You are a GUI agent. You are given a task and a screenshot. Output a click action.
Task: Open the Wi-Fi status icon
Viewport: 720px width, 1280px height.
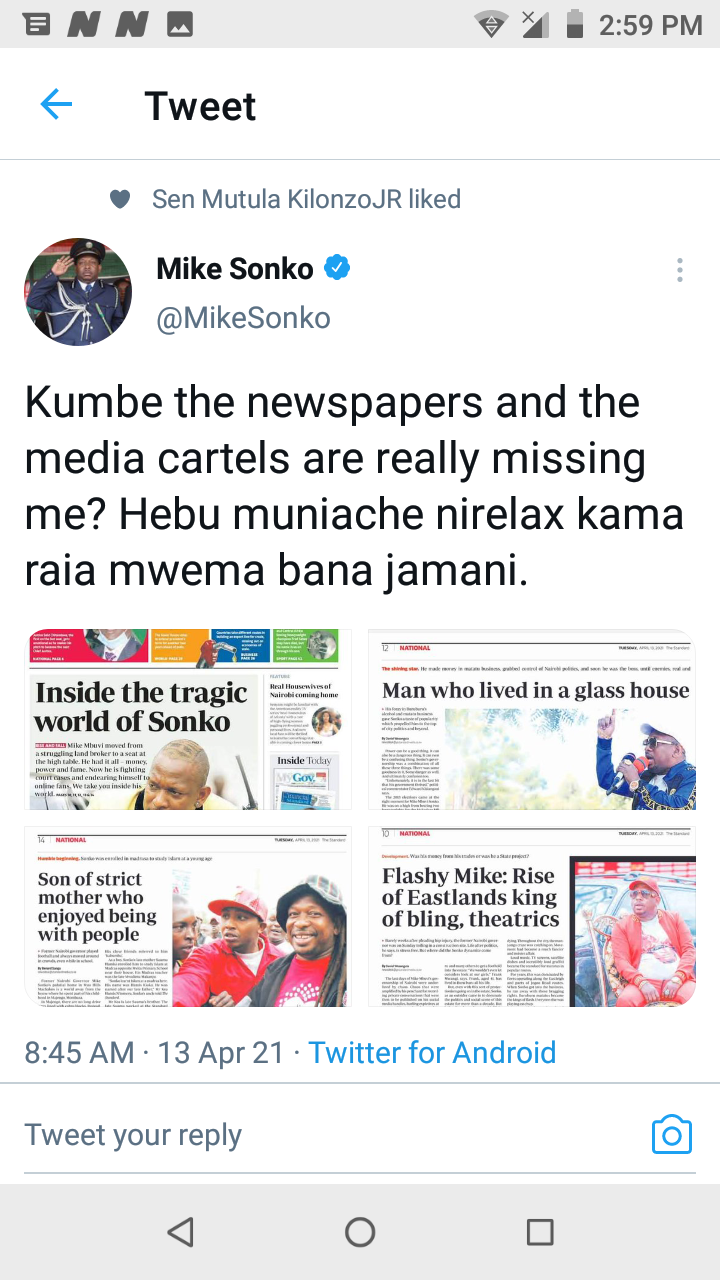tap(490, 24)
